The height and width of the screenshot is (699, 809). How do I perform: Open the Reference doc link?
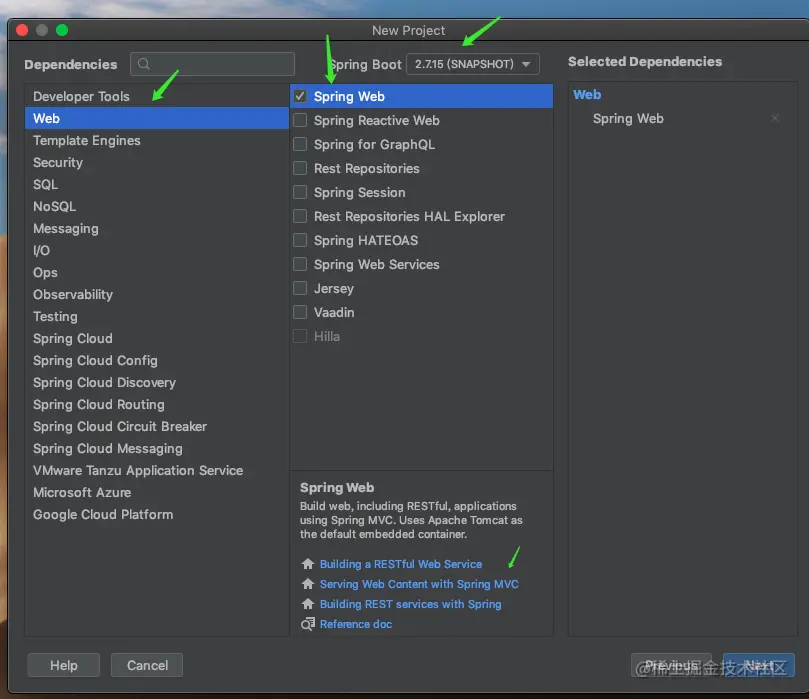[x=356, y=624]
